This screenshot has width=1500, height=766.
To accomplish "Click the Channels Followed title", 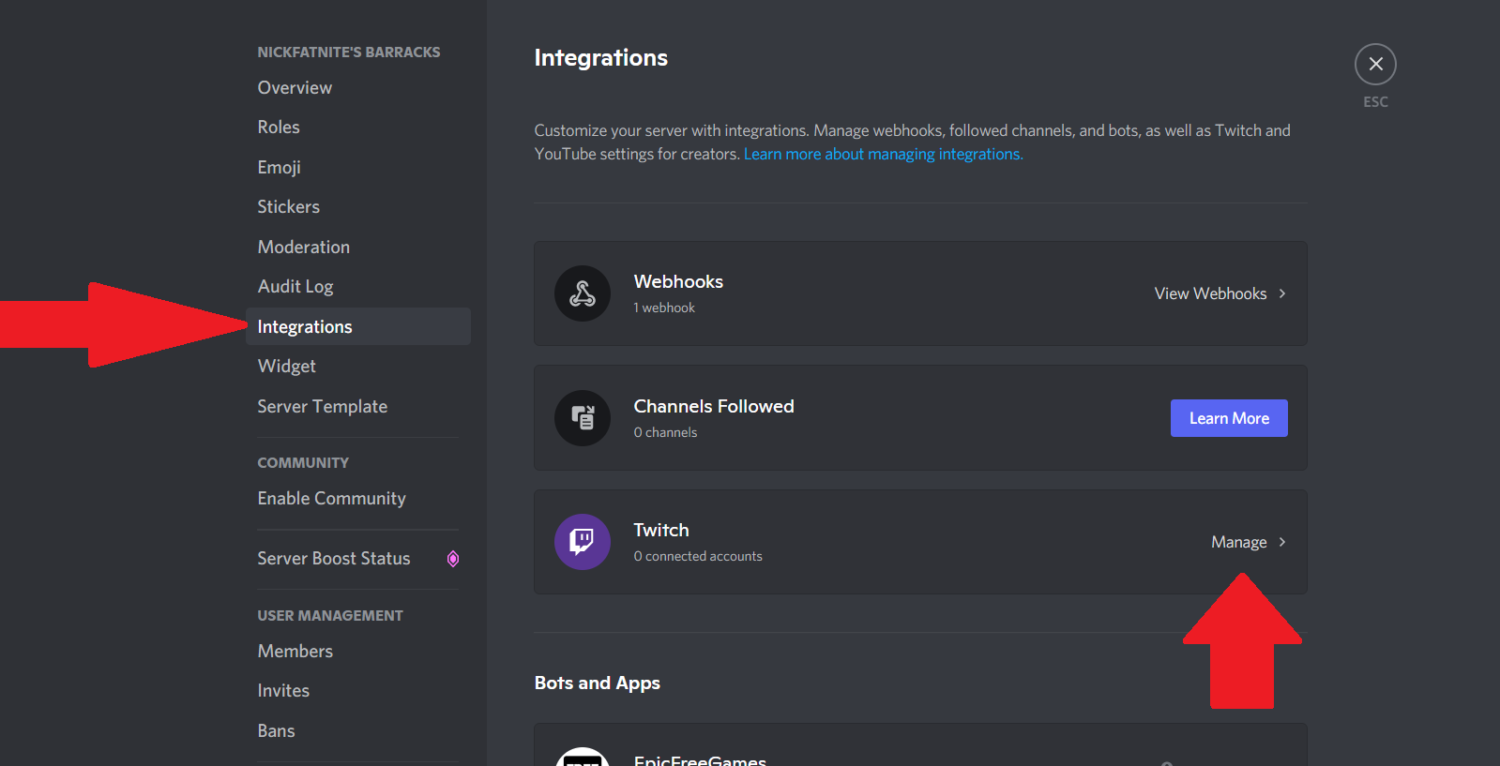I will coord(714,406).
